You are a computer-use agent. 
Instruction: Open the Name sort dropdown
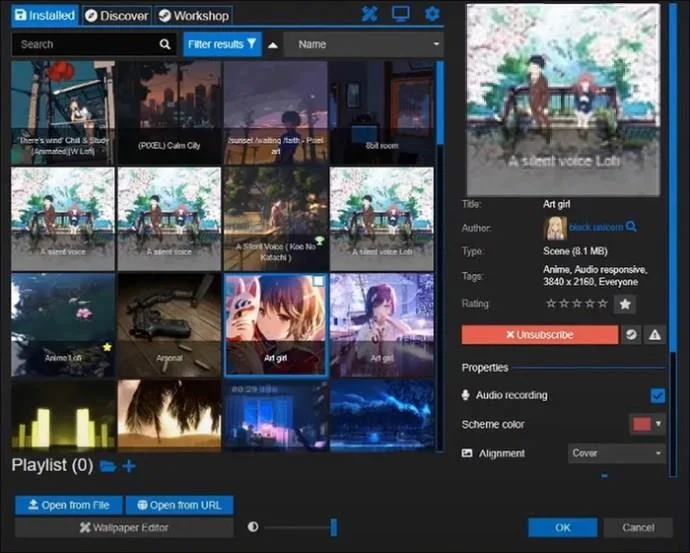point(363,44)
